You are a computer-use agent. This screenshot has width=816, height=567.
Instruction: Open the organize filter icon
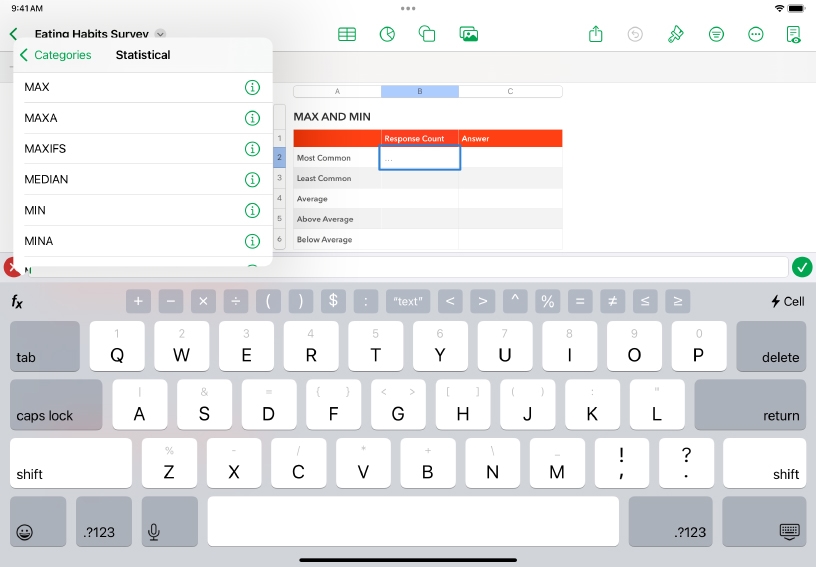pos(716,34)
